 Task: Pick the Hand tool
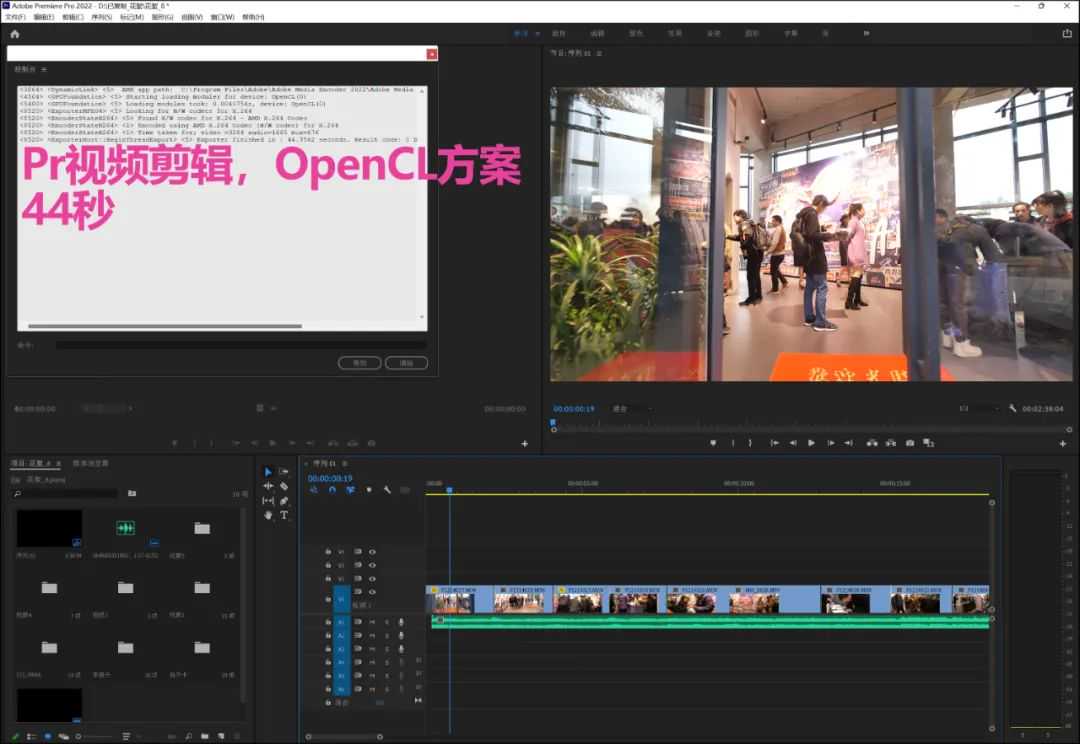pos(268,515)
